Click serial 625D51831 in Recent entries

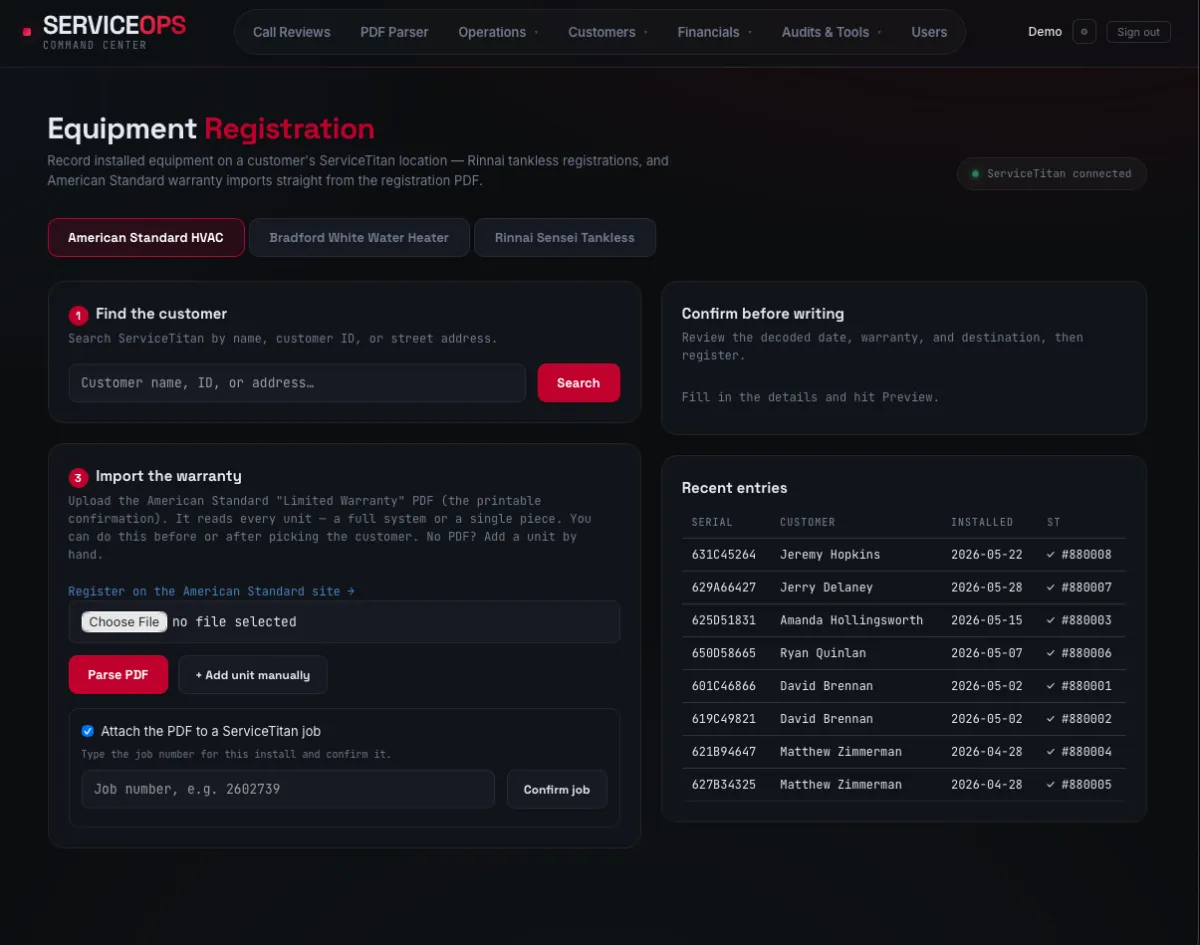pyautogui.click(x=723, y=620)
